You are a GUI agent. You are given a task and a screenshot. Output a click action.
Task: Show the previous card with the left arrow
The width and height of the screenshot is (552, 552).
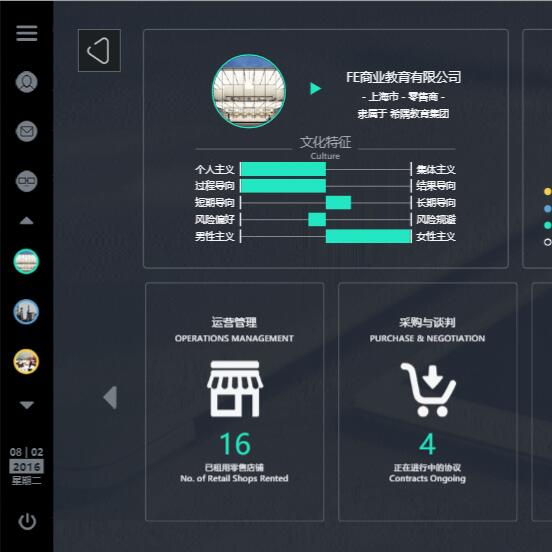tap(110, 397)
